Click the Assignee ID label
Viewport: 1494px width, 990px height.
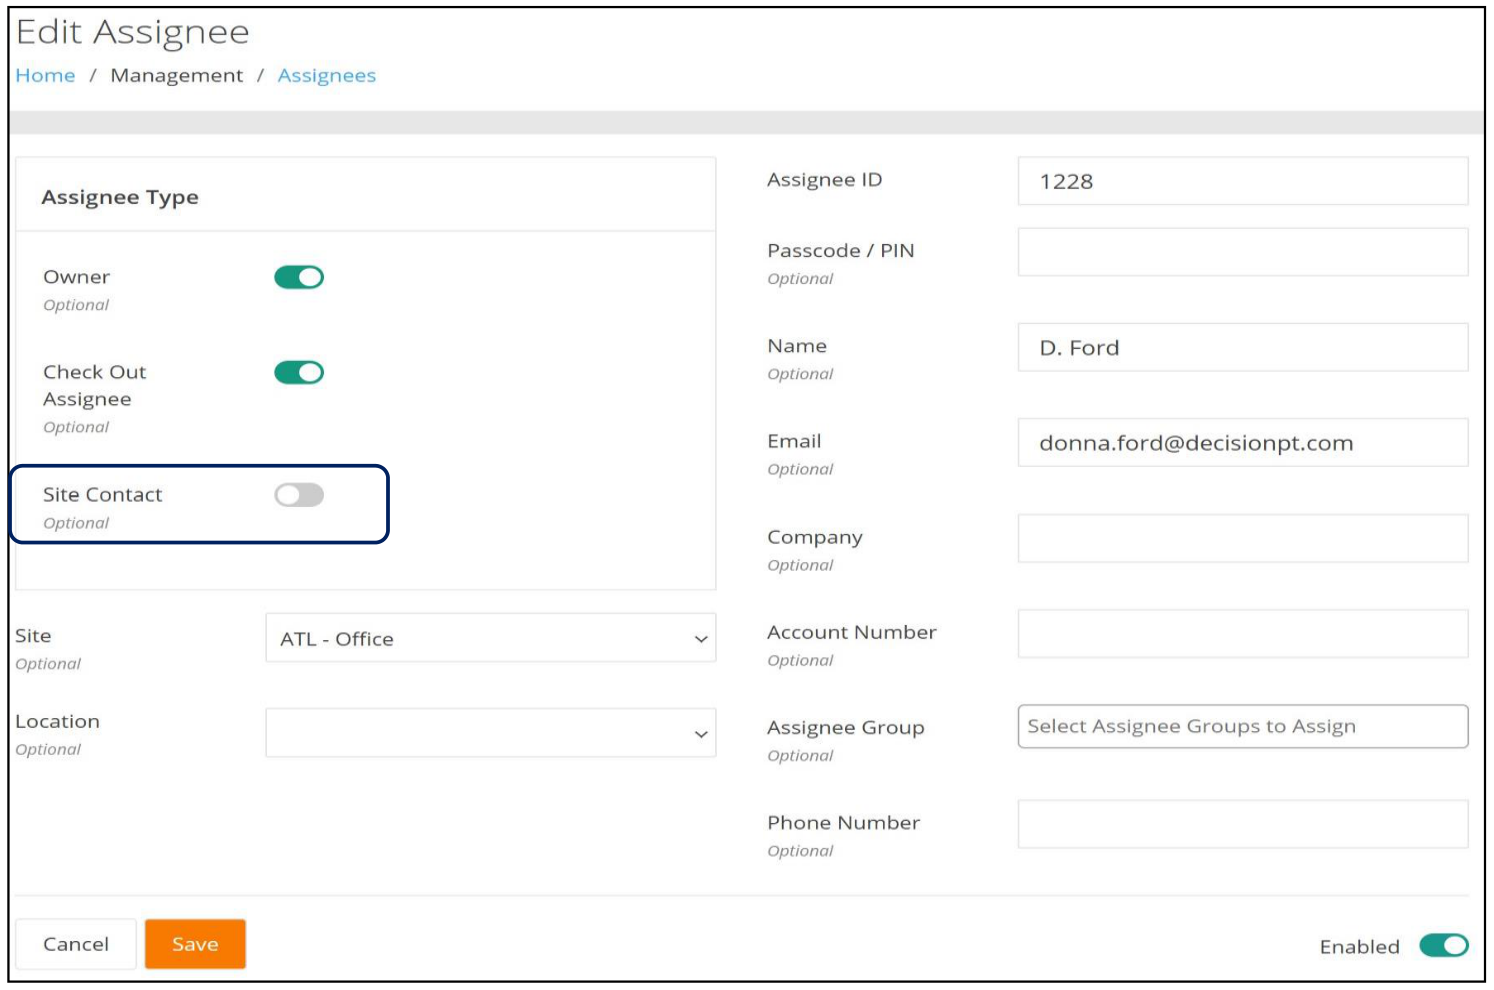(x=824, y=179)
